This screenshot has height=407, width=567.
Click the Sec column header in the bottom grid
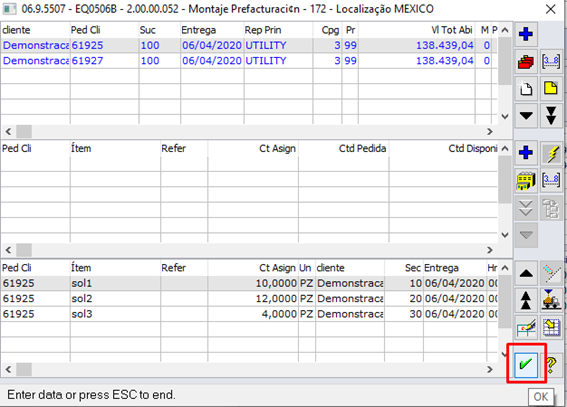[404, 268]
